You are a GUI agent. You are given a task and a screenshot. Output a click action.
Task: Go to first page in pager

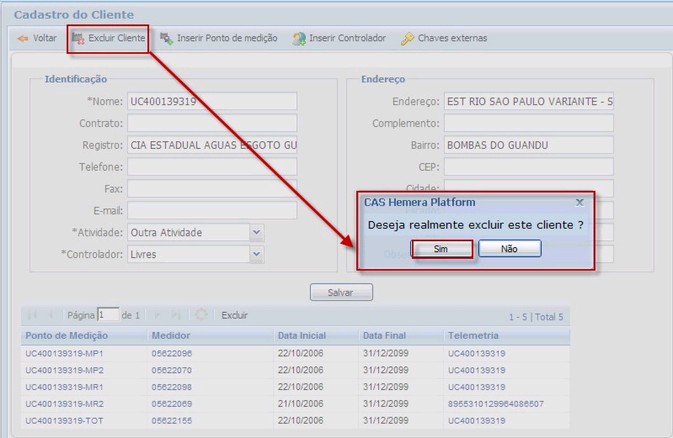point(31,314)
